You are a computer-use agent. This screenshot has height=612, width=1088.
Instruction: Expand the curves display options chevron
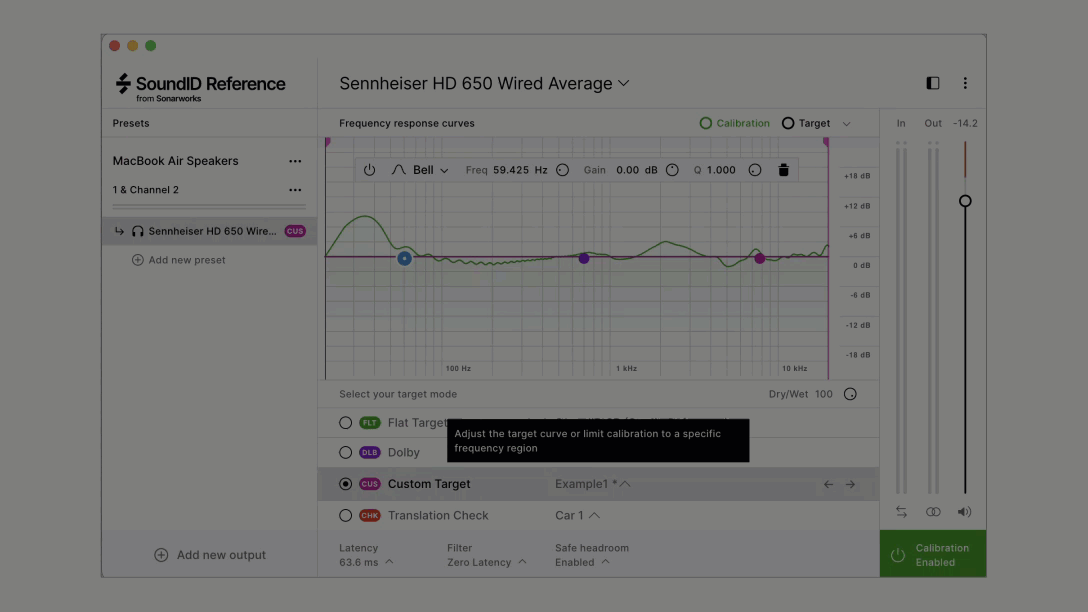(x=847, y=124)
